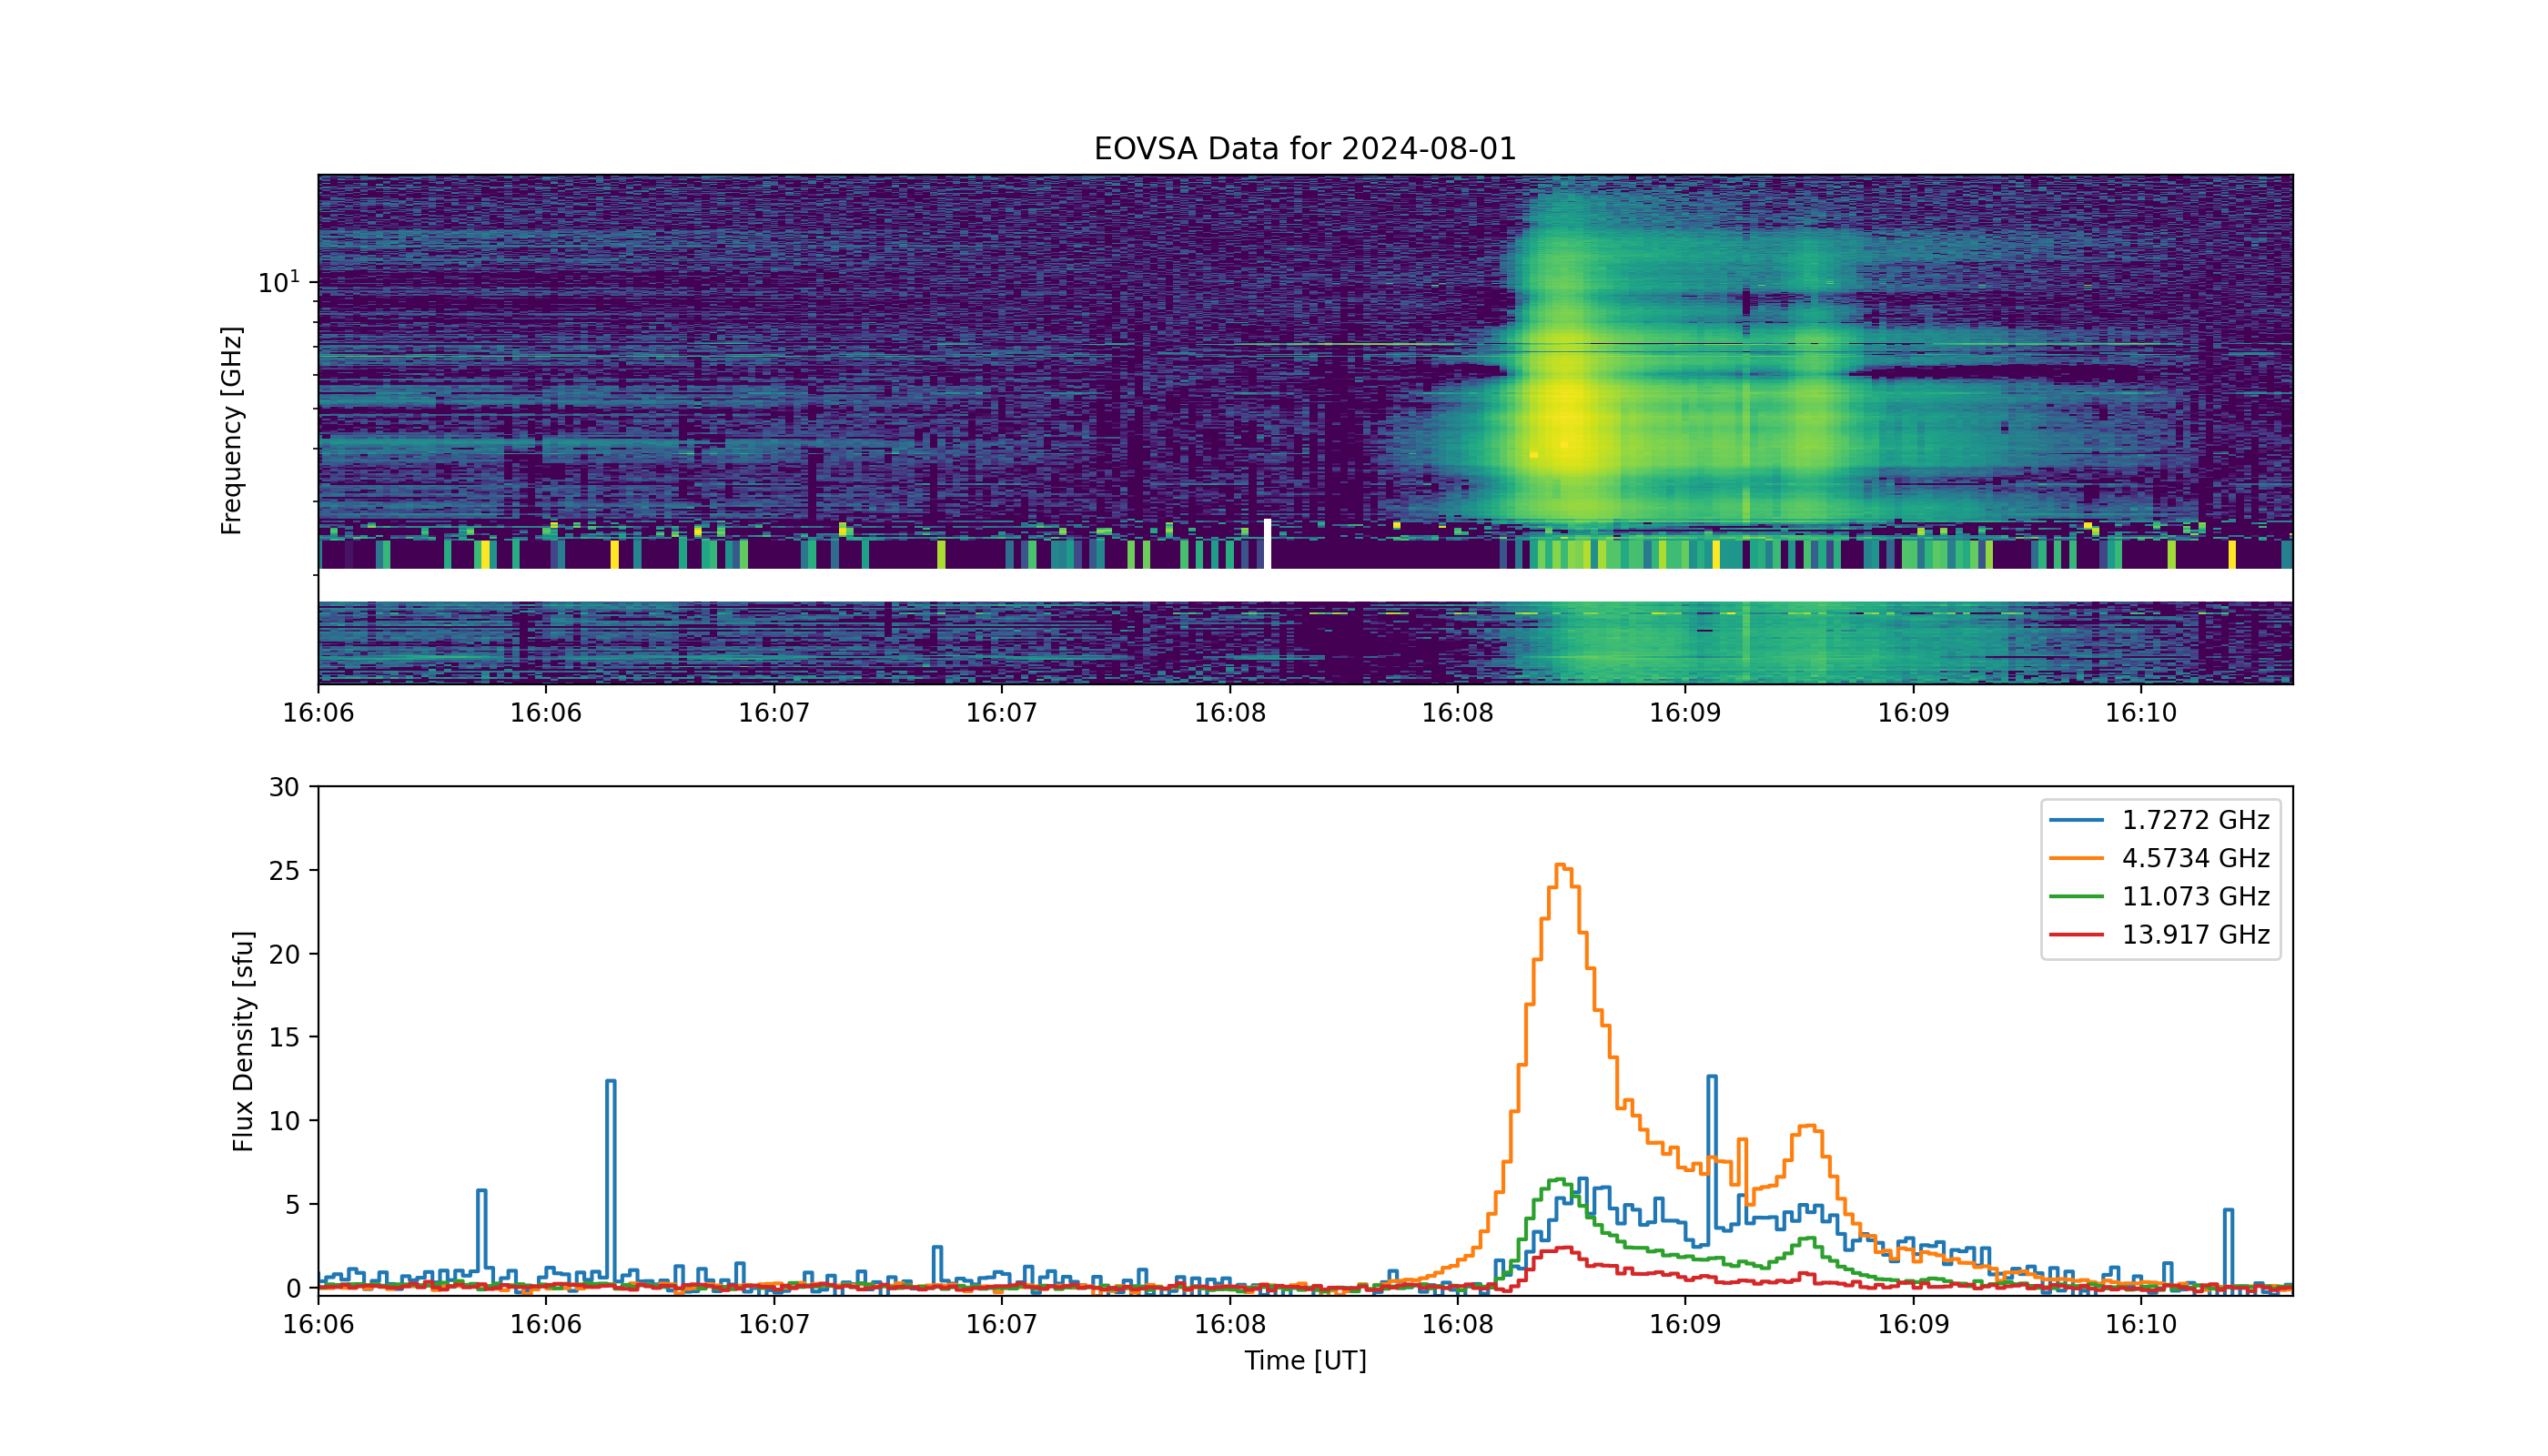This screenshot has width=2548, height=1456.
Task: Select the '4.5734 GHz' legend label
Action: click(2195, 858)
